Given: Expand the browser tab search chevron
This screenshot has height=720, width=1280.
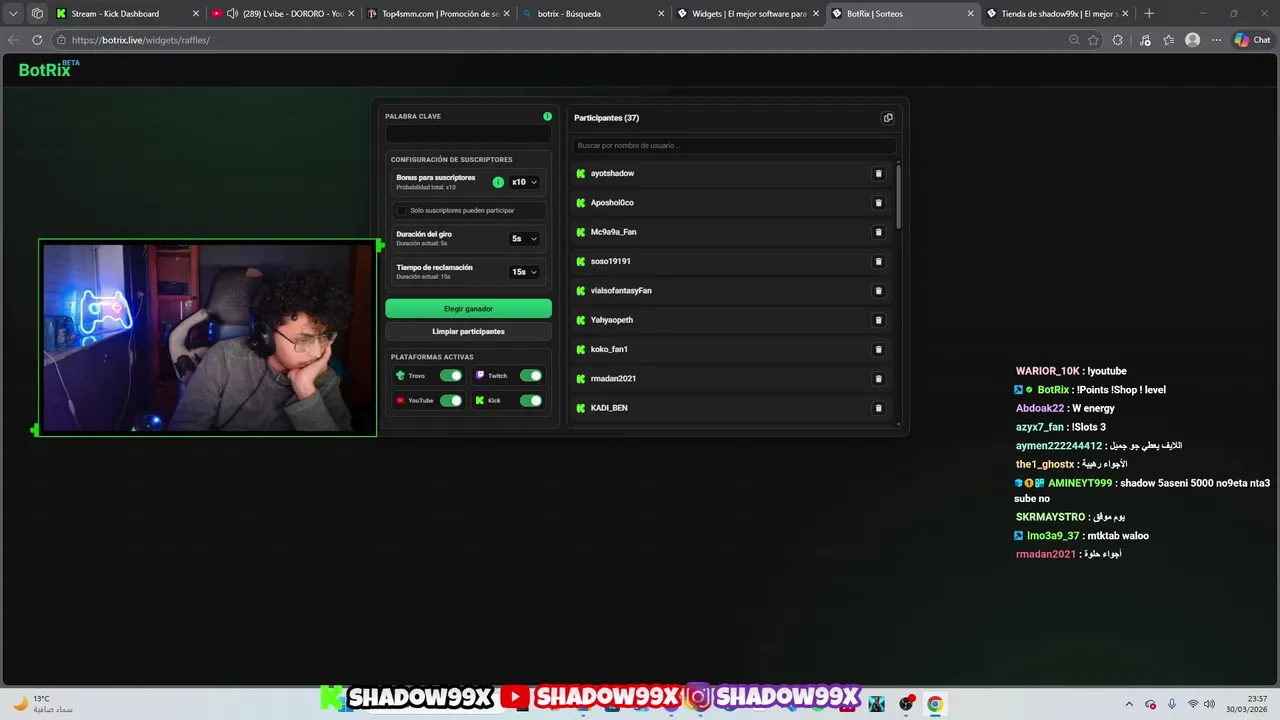Looking at the screenshot, I should pos(13,14).
